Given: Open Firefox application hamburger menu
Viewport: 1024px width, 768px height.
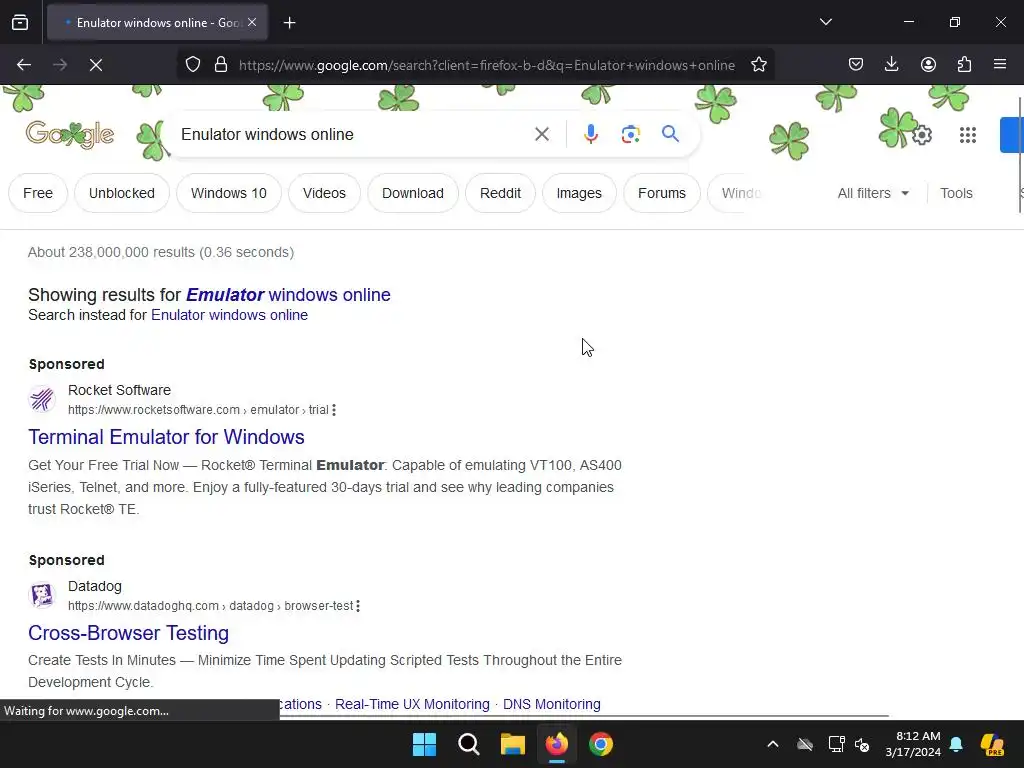Looking at the screenshot, I should point(1000,64).
